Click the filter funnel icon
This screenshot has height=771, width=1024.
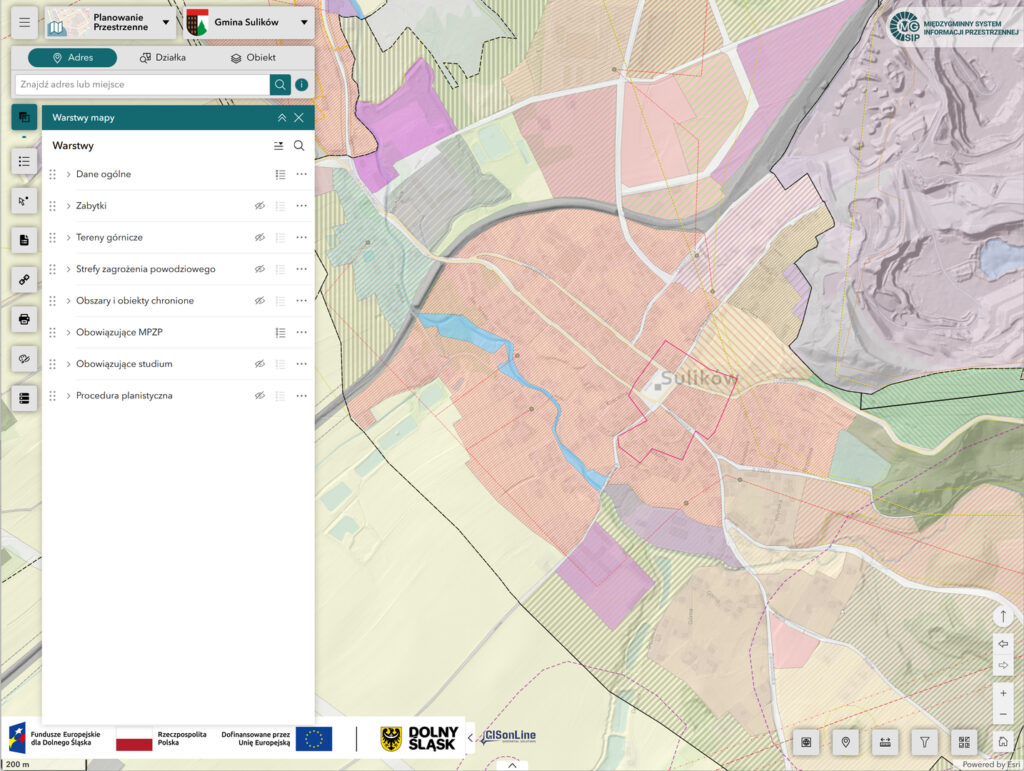pos(925,742)
